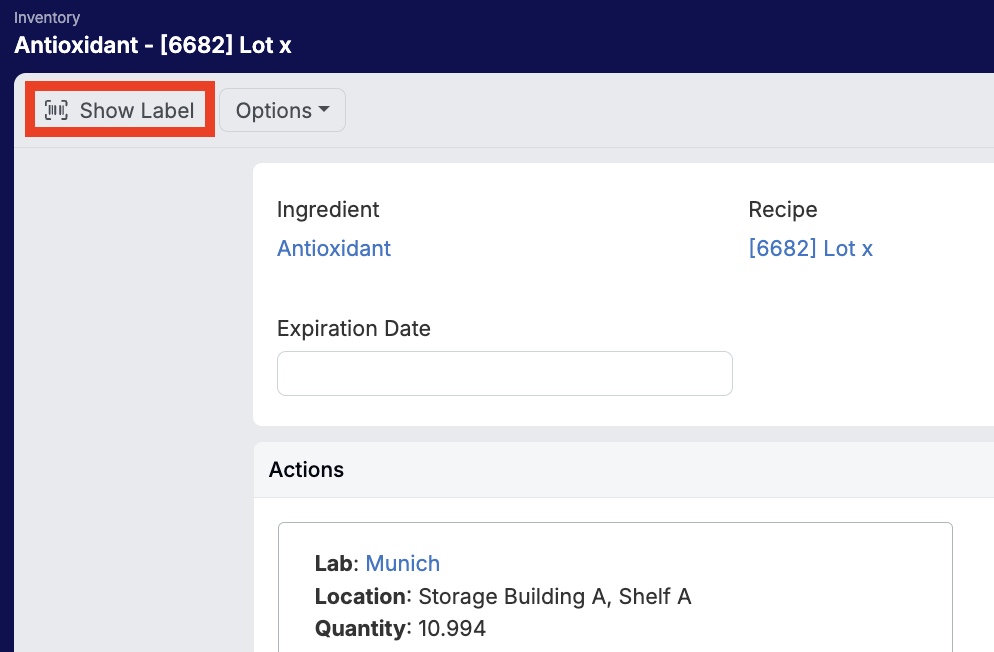Focus the Expiration Date input field

(504, 373)
